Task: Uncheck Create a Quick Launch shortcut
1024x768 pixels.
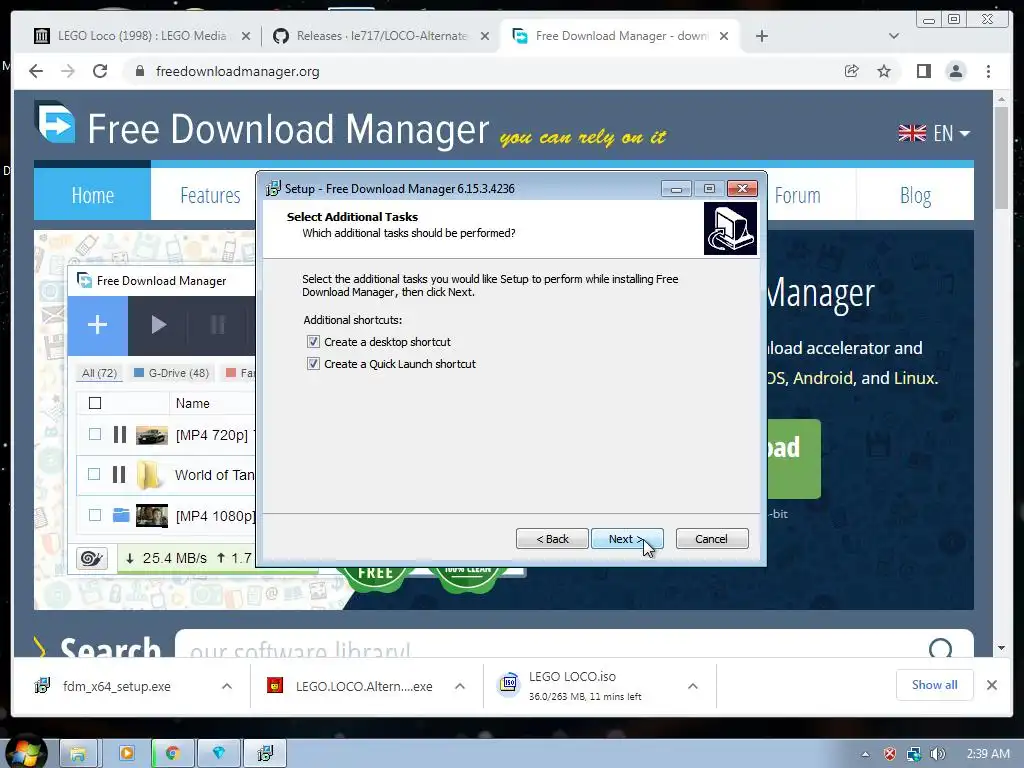Action: [313, 364]
